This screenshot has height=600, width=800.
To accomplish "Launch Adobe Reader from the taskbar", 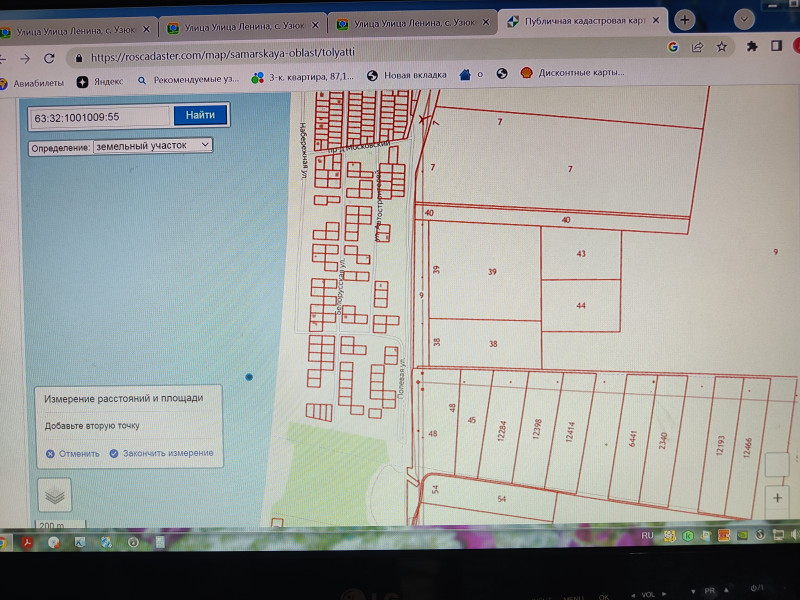I will pyautogui.click(x=30, y=542).
